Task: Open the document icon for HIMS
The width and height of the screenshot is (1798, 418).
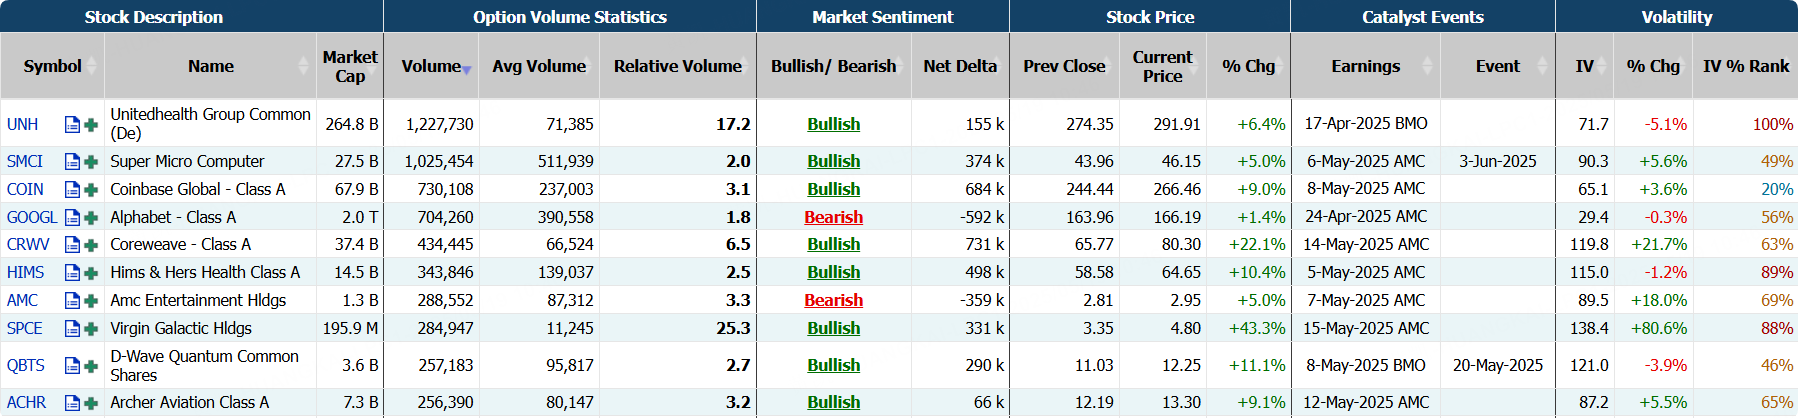Action: 72,272
